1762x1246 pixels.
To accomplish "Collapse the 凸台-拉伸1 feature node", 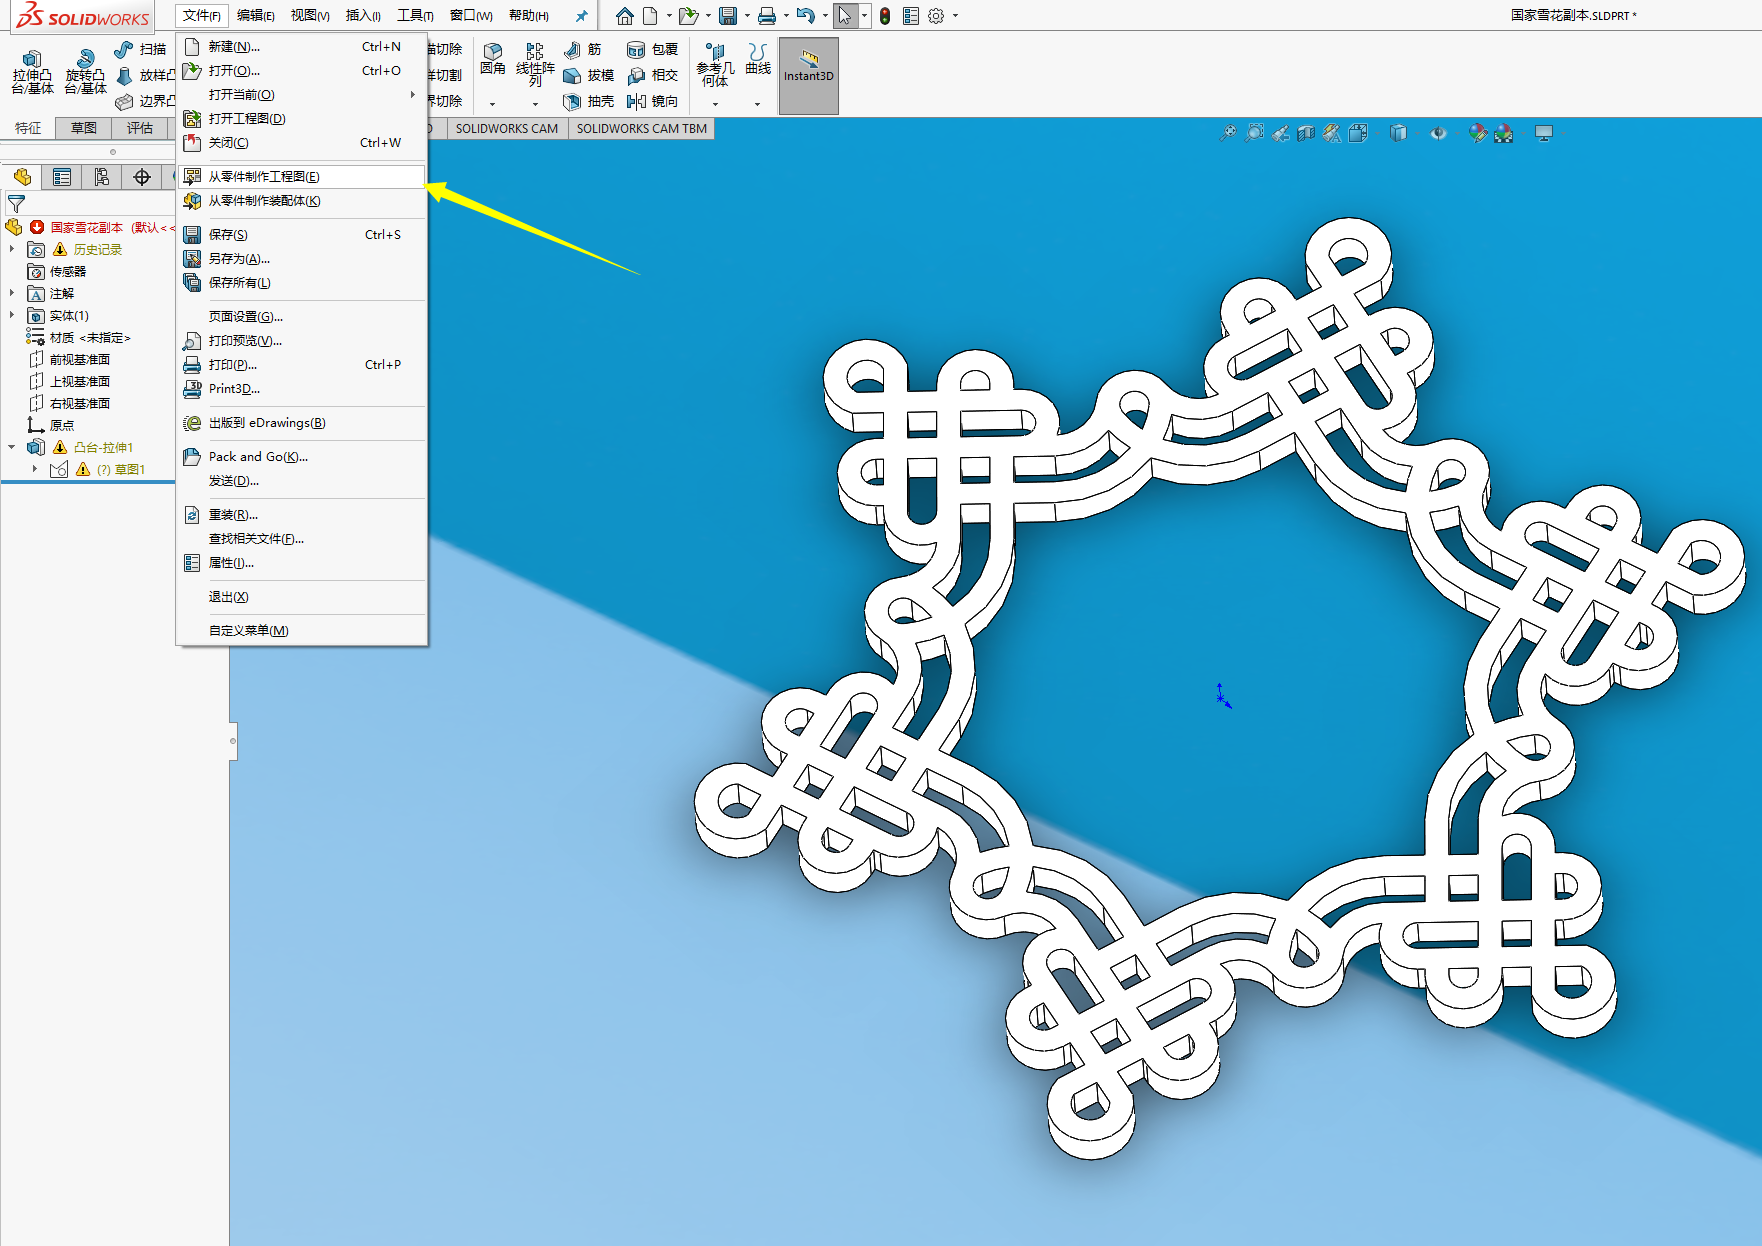I will click(x=12, y=447).
